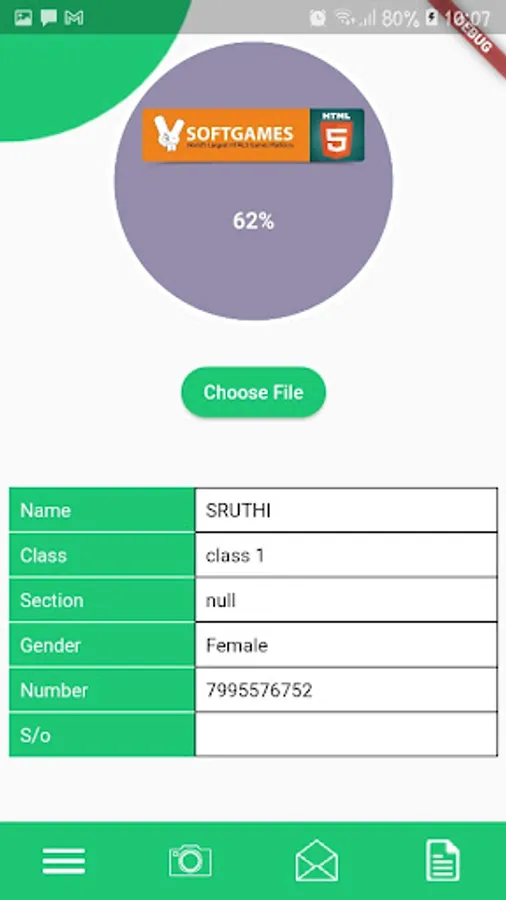The height and width of the screenshot is (900, 506).
Task: Select the empty S/o field
Action: 346,735
